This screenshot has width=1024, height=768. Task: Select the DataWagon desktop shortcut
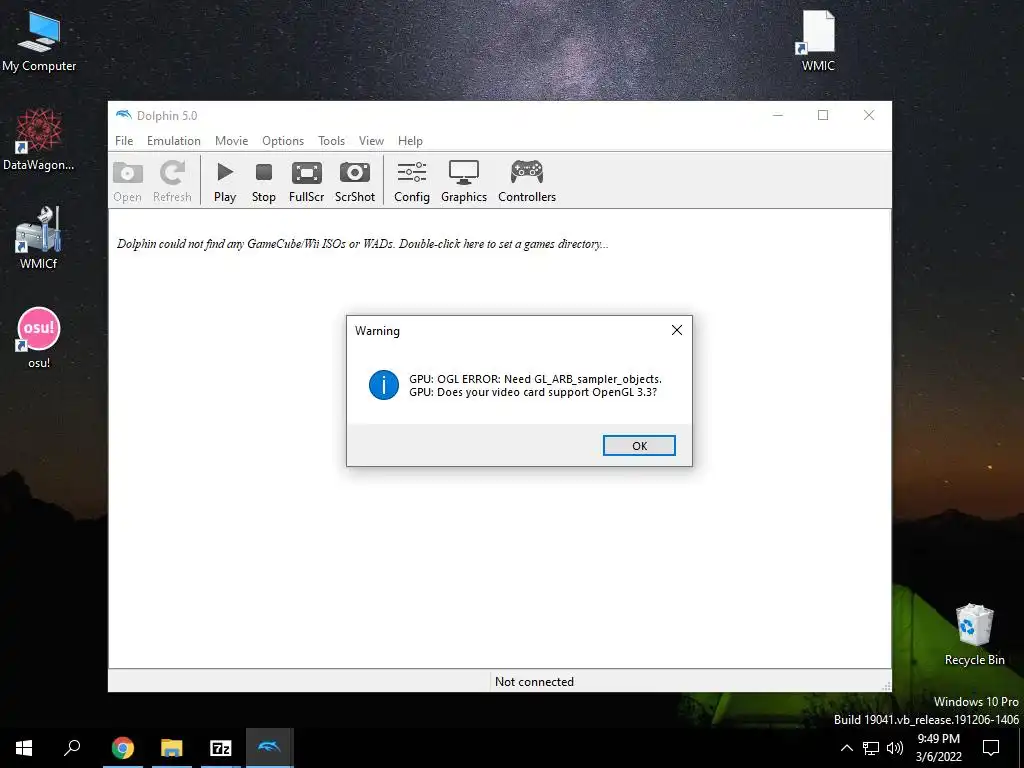pos(39,140)
